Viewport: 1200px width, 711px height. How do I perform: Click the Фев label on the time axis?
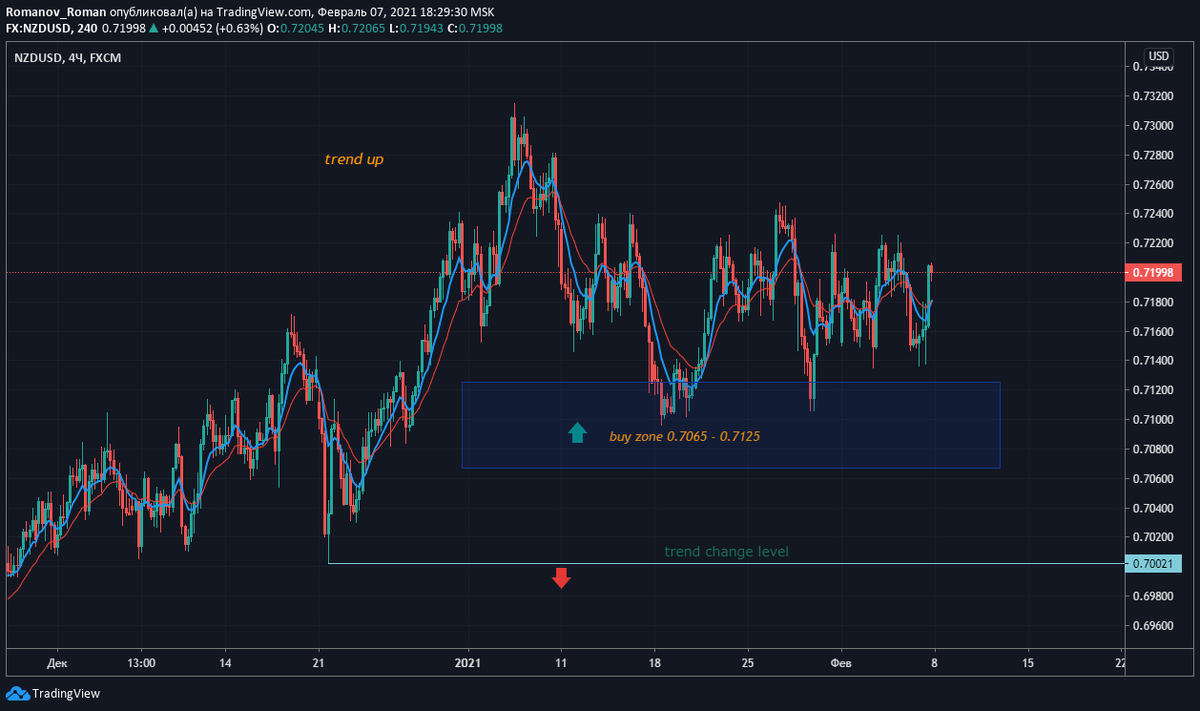[840, 662]
